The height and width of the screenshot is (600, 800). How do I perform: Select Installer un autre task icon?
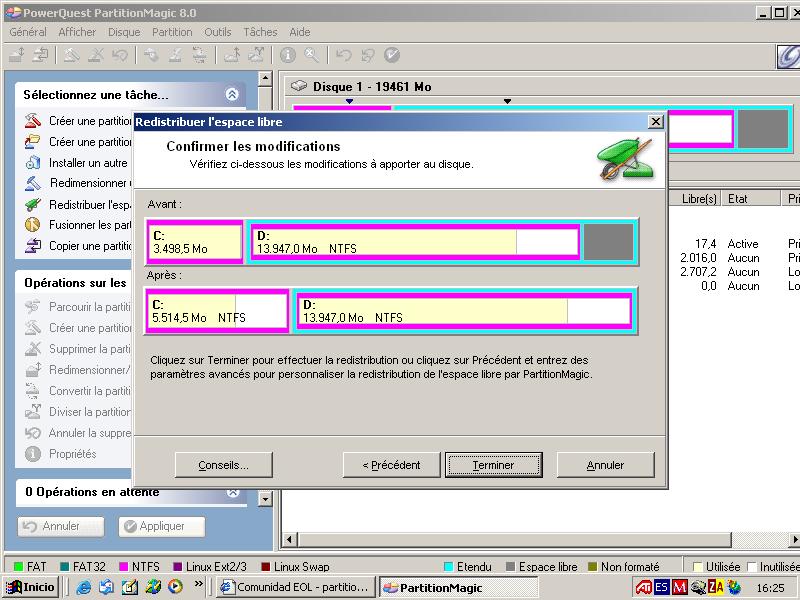click(x=32, y=163)
